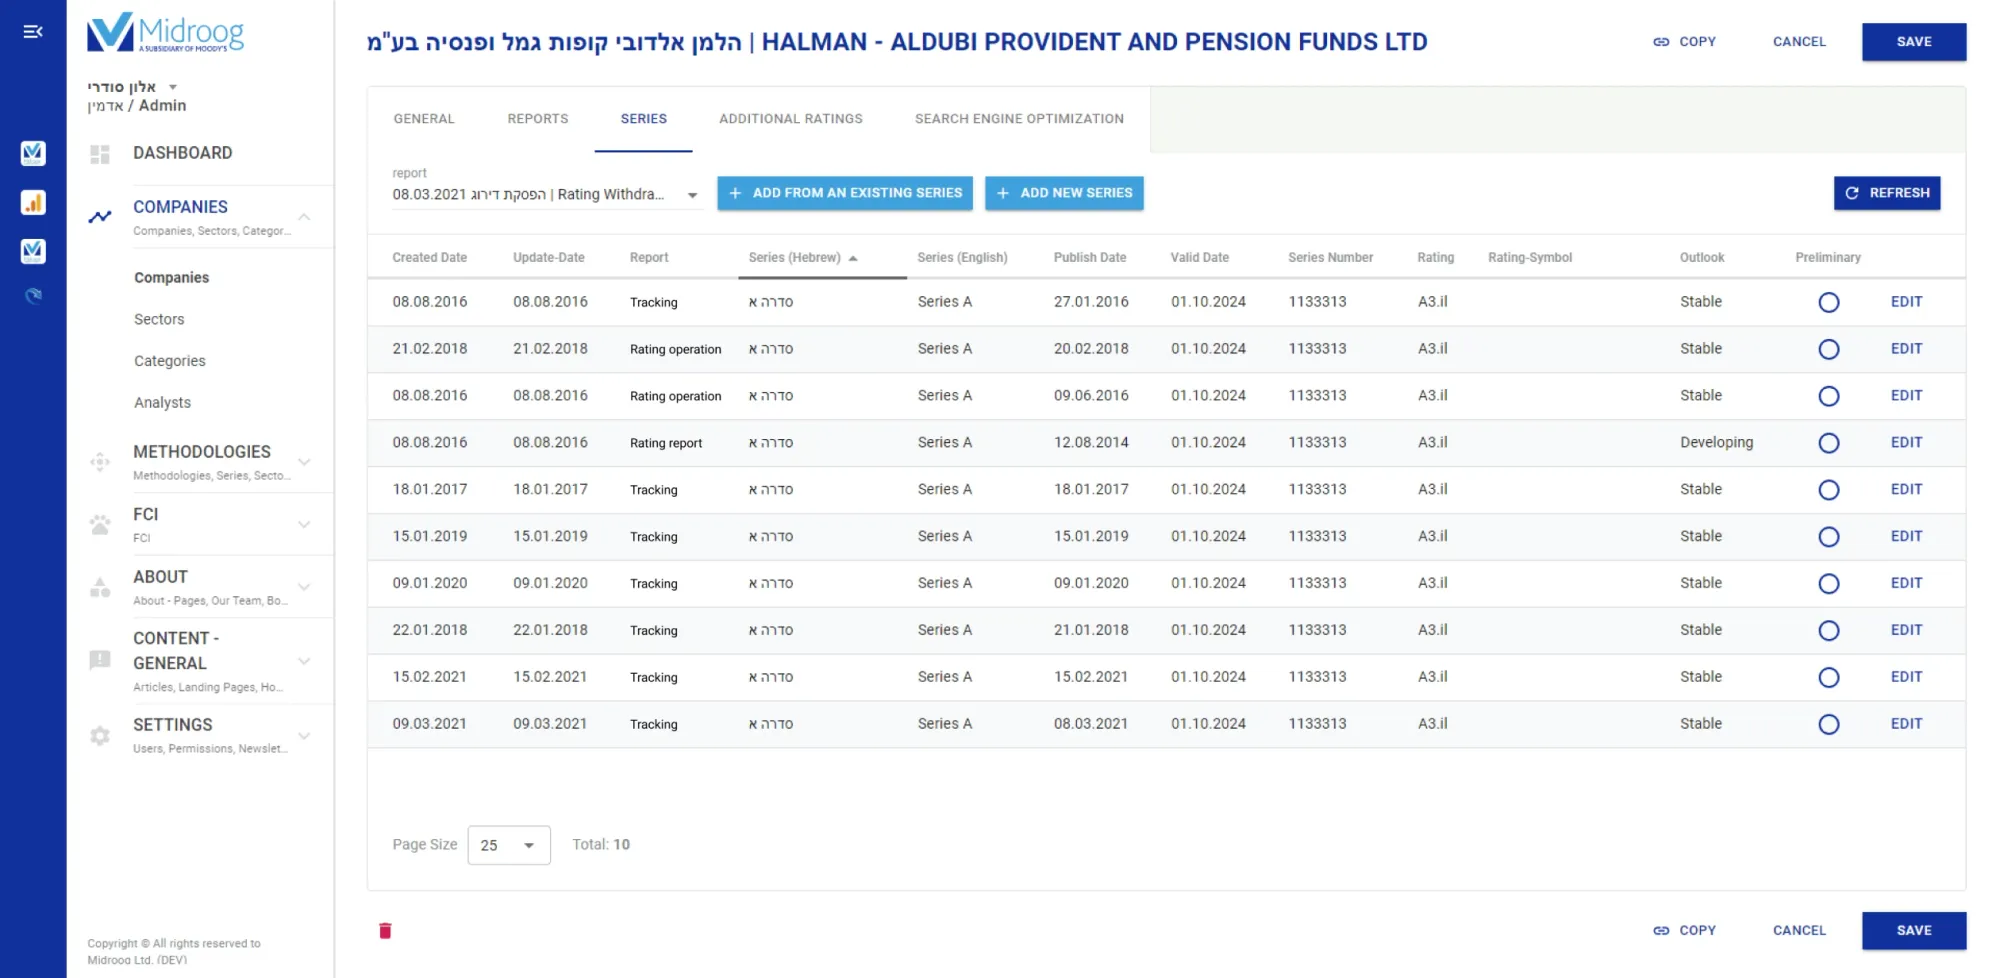Click Add From An Existing Series

[x=845, y=193]
